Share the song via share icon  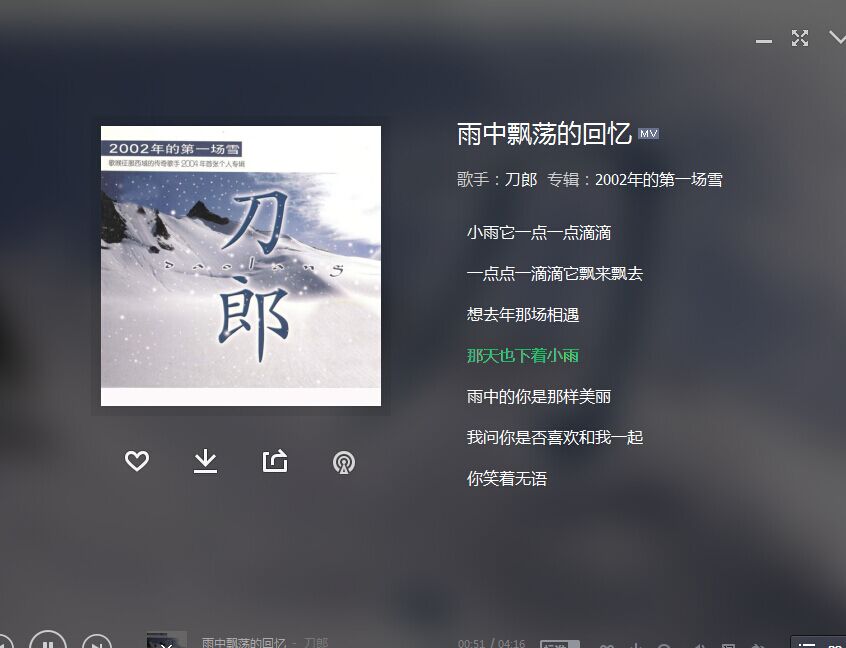click(x=275, y=461)
